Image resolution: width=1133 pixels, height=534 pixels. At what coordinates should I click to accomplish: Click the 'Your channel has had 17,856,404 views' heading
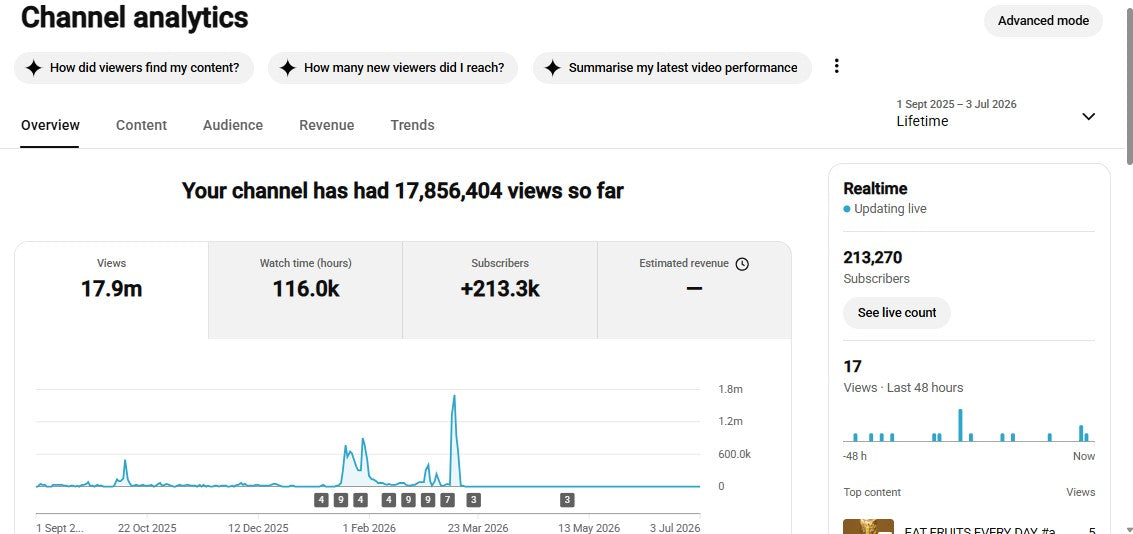(402, 191)
